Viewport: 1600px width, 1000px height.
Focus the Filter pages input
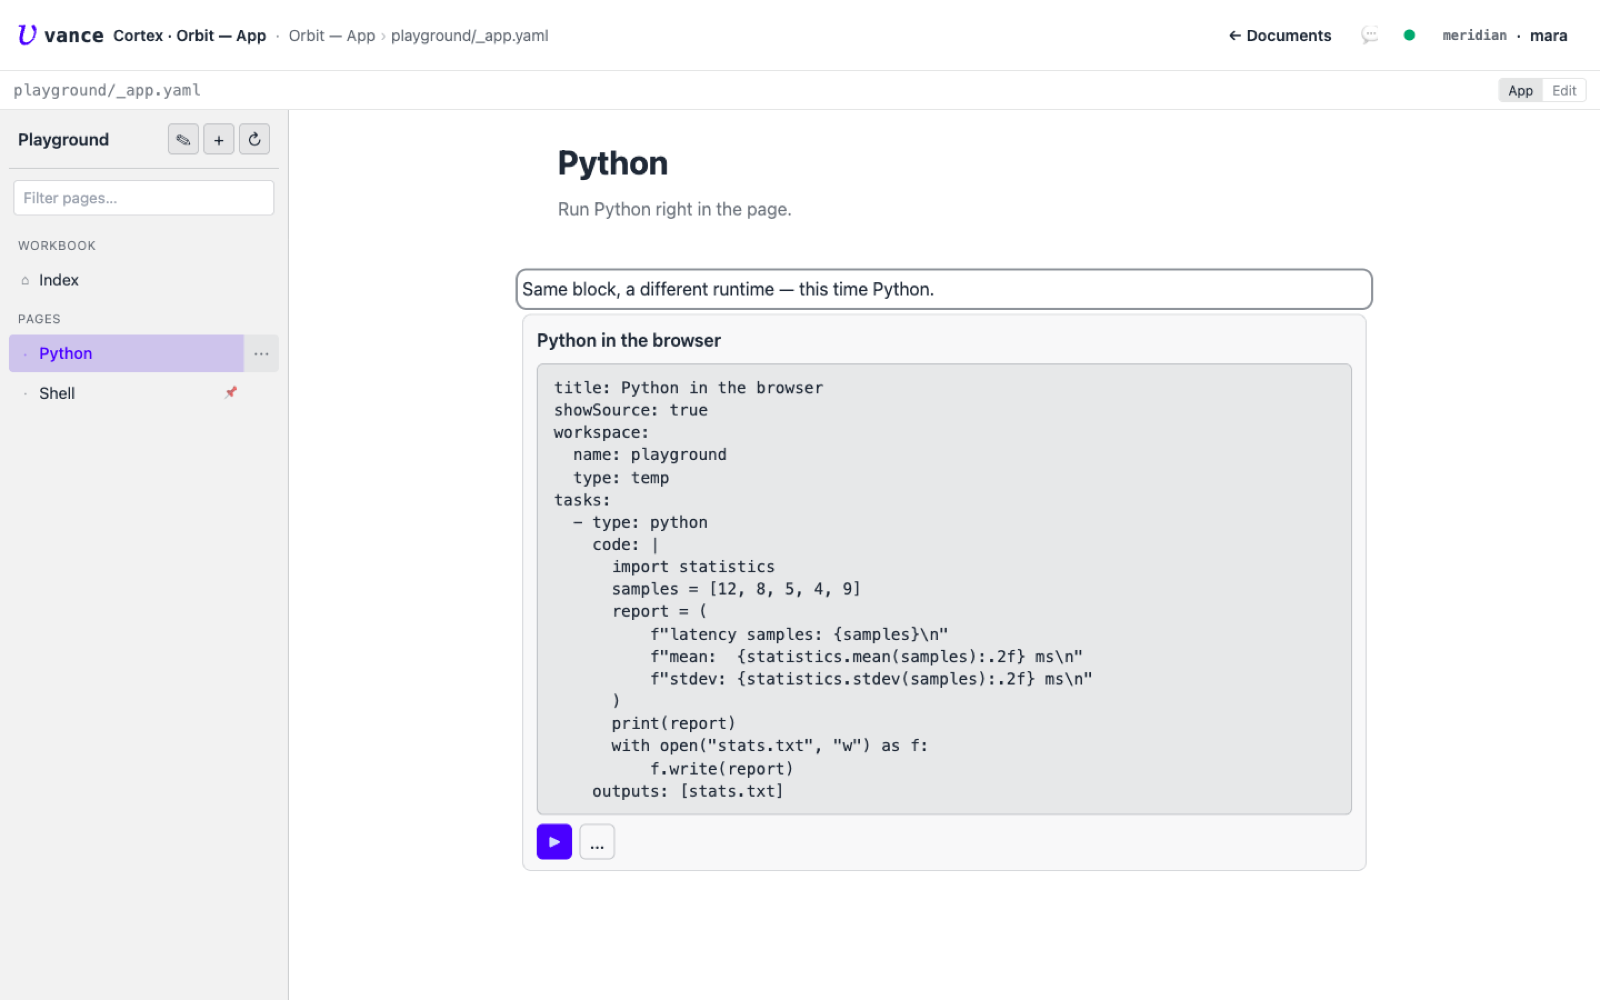[143, 198]
